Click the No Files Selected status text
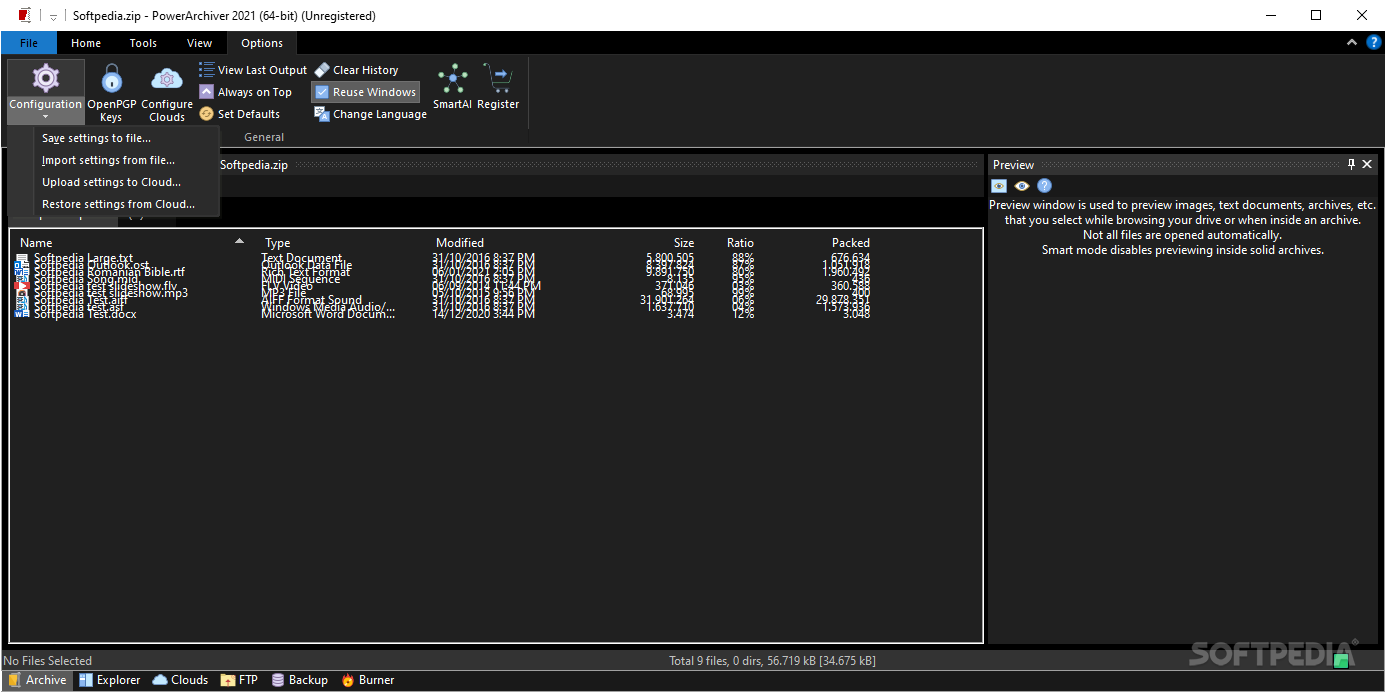Screen dimensions: 1386x693 click(47, 661)
